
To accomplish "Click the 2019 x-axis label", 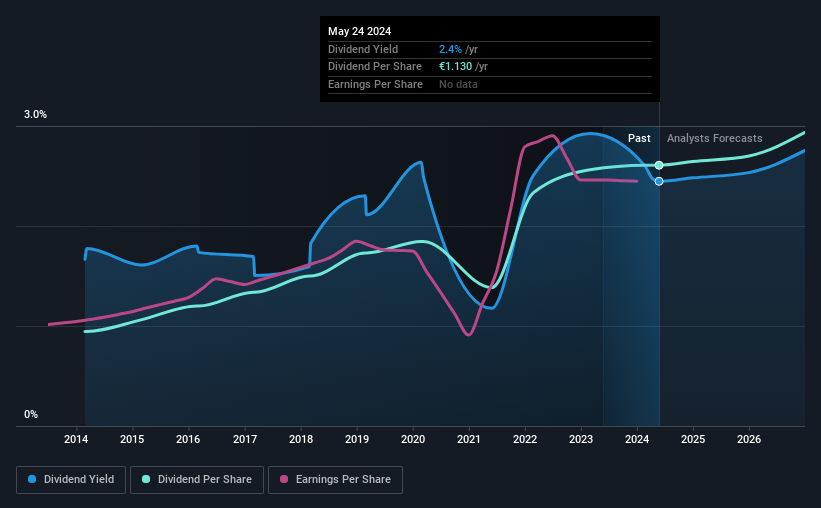I will tap(357, 439).
